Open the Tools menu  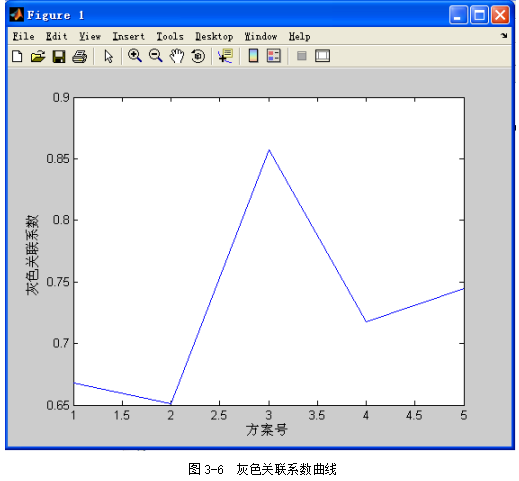click(x=170, y=36)
